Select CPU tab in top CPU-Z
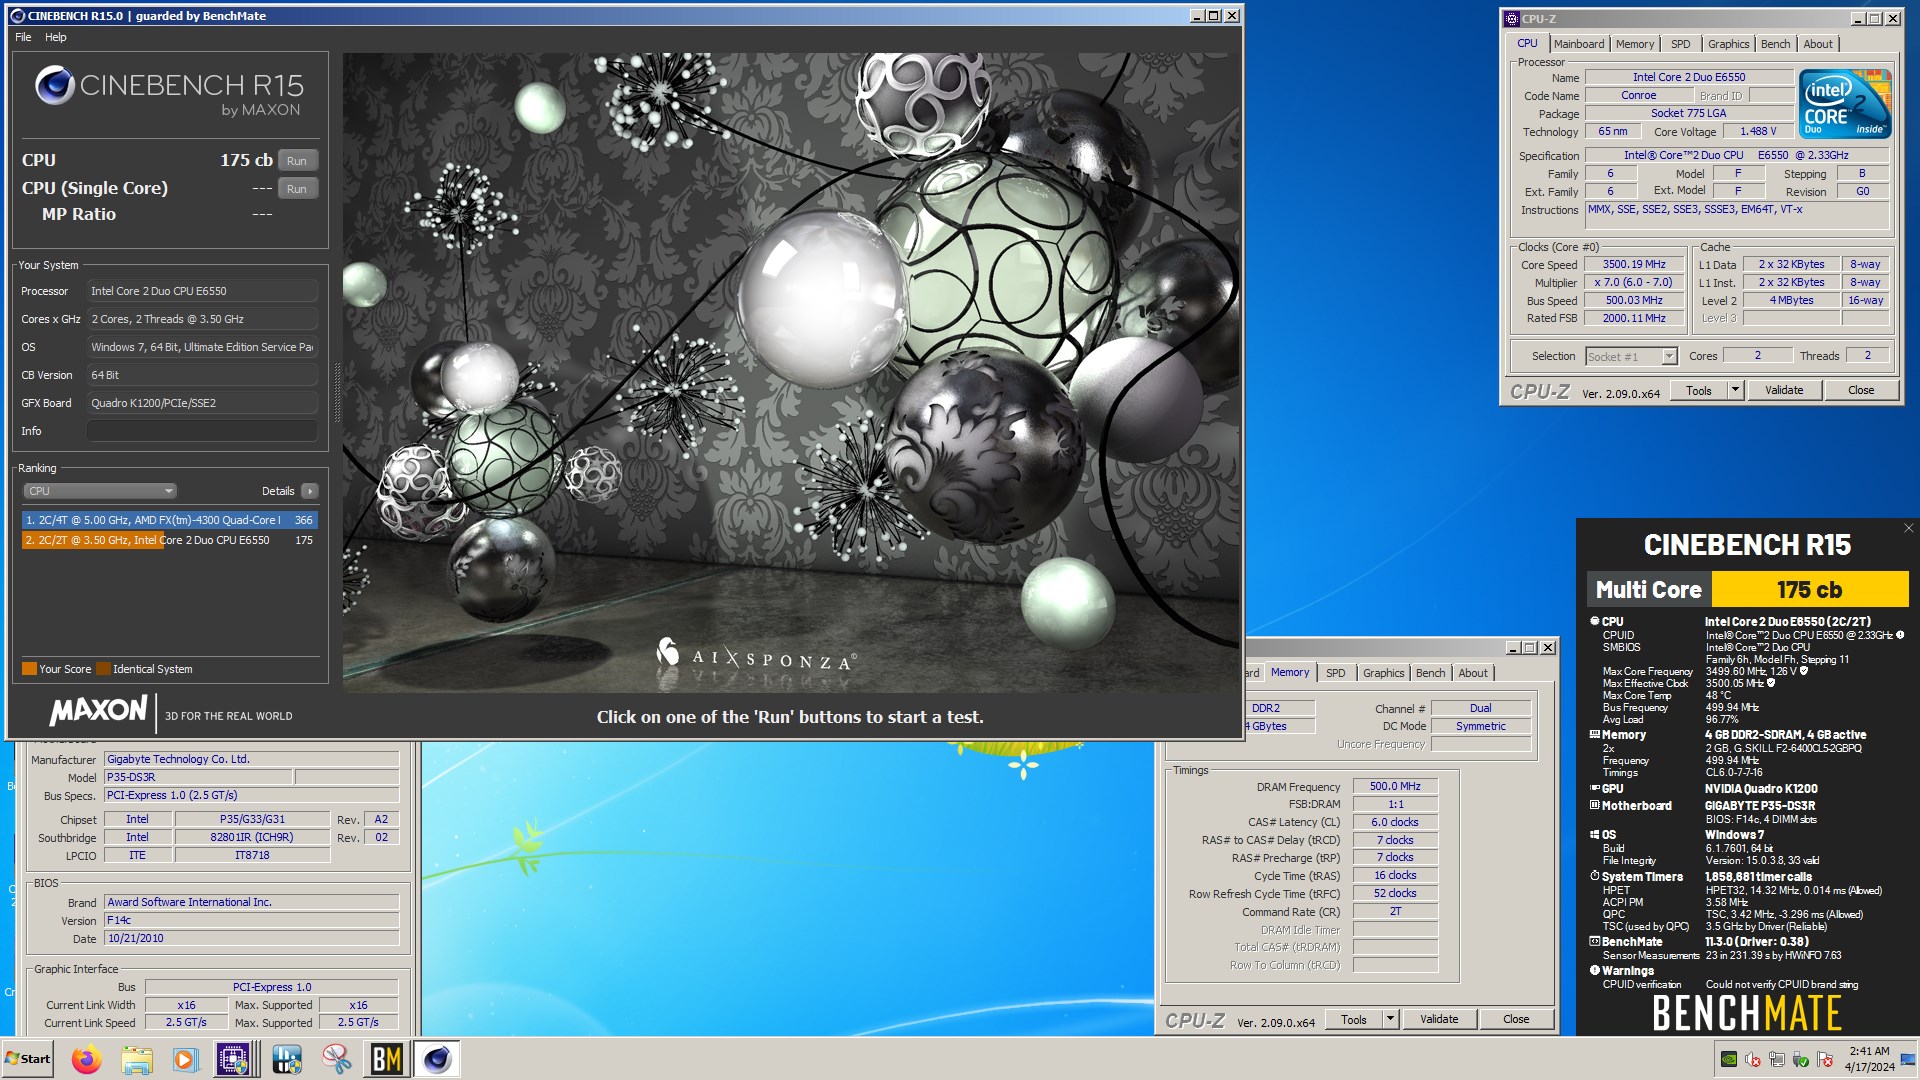Image resolution: width=1920 pixels, height=1080 pixels. click(x=1527, y=43)
